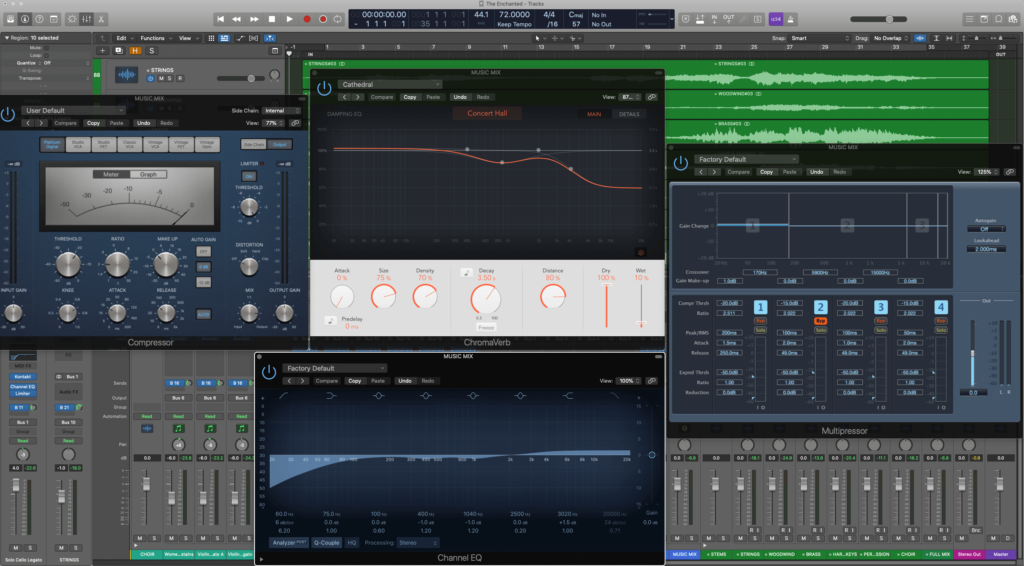
Task: Toggle Channel EQ low shelf band icon
Action: tap(331, 396)
